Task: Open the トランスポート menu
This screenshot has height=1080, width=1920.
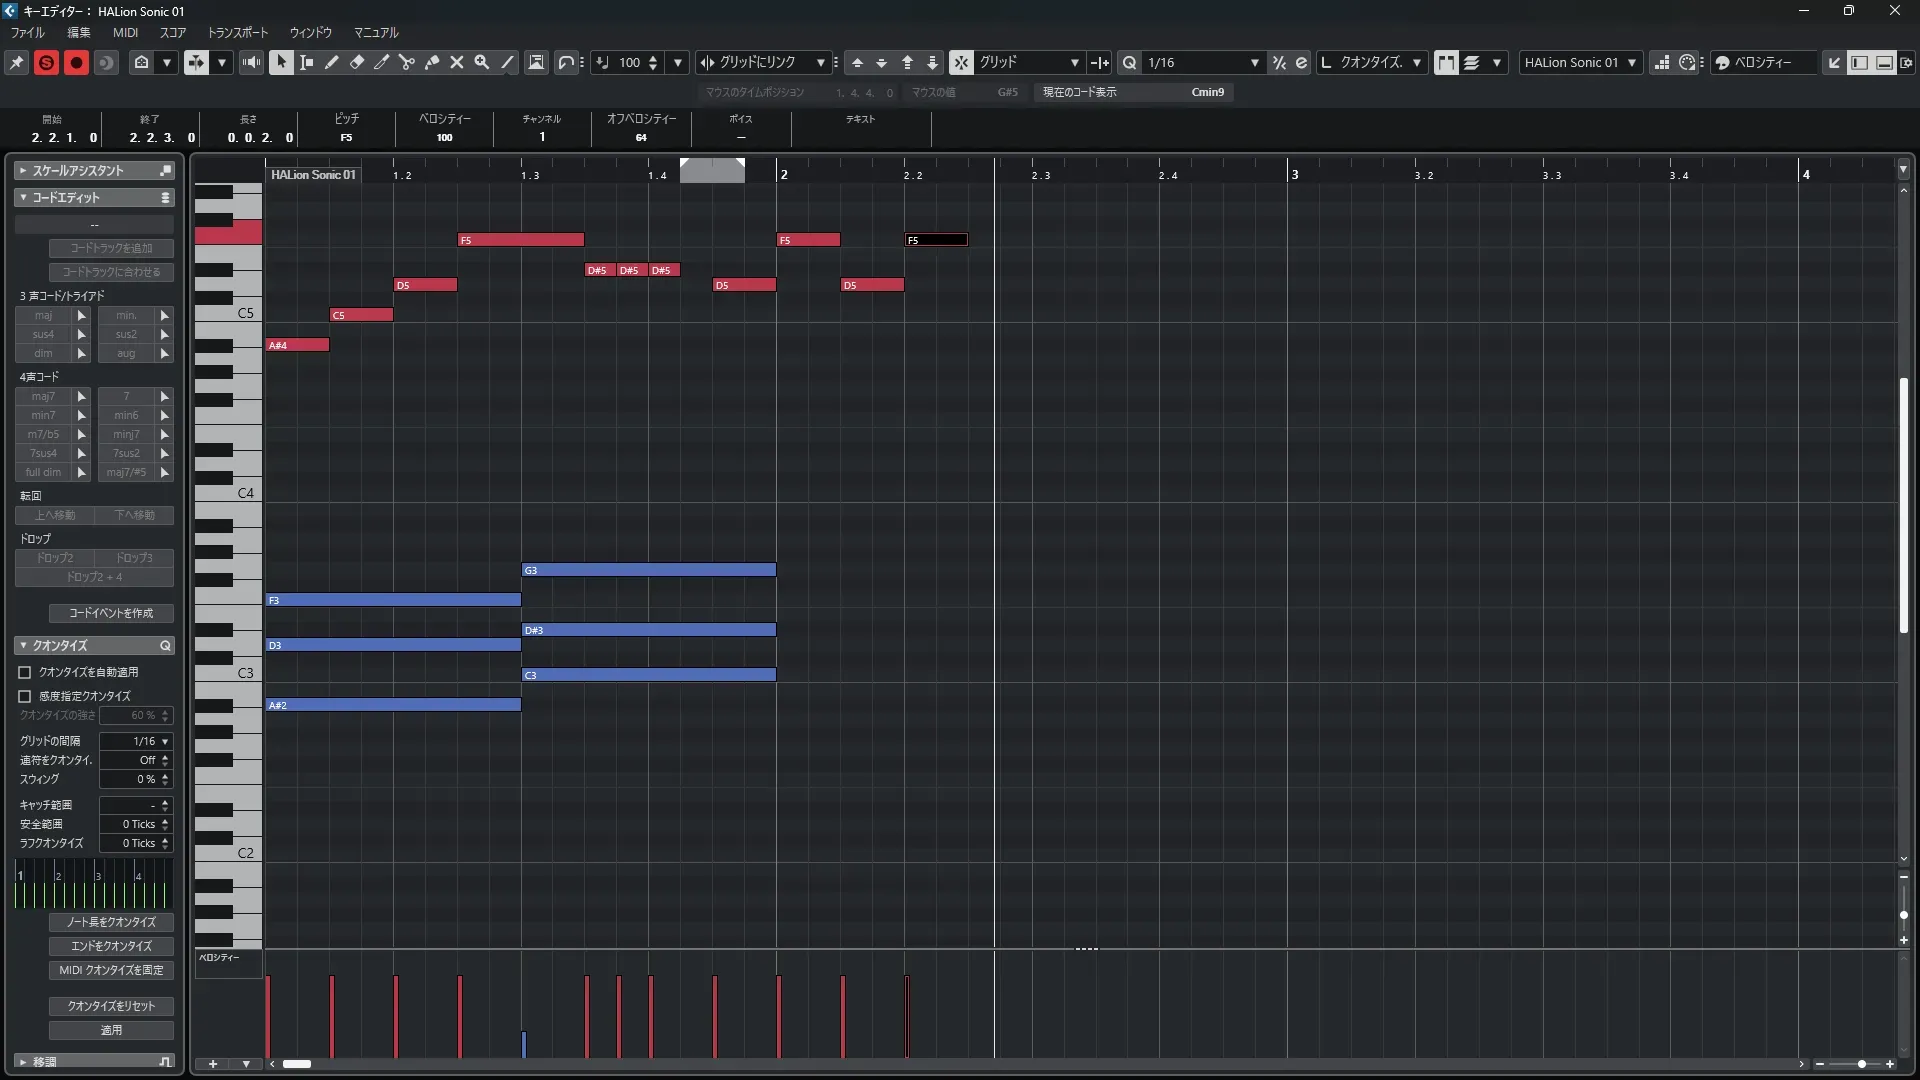Action: 238,32
